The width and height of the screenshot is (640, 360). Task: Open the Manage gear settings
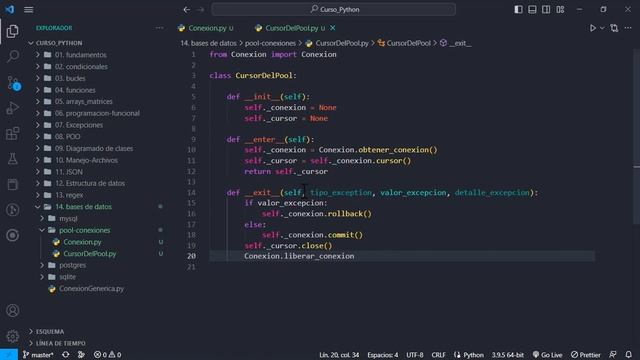pos(13,336)
